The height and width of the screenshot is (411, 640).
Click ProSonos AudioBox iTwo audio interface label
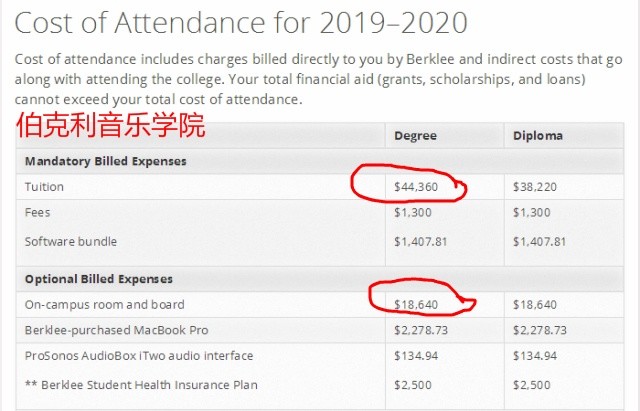tap(139, 356)
